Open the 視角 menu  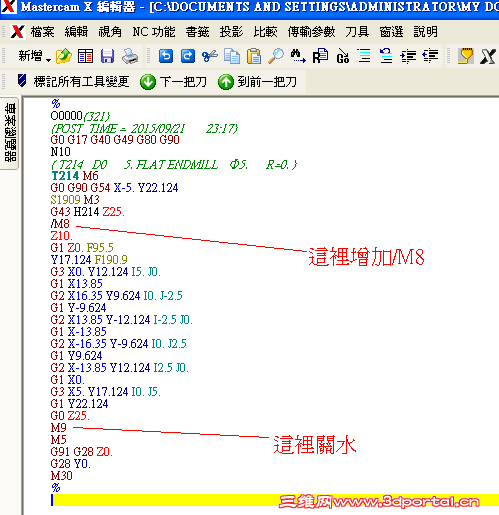(x=110, y=32)
